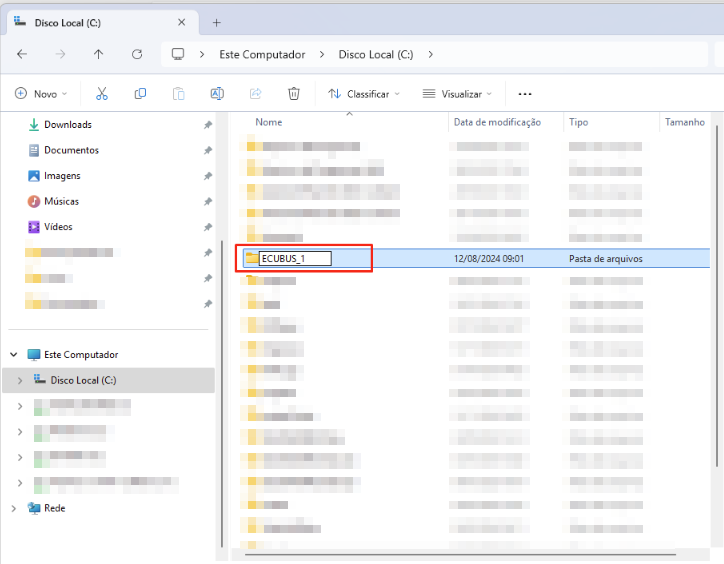Click the Cut scissors icon
Image resolution: width=724 pixels, height=564 pixels.
click(101, 93)
